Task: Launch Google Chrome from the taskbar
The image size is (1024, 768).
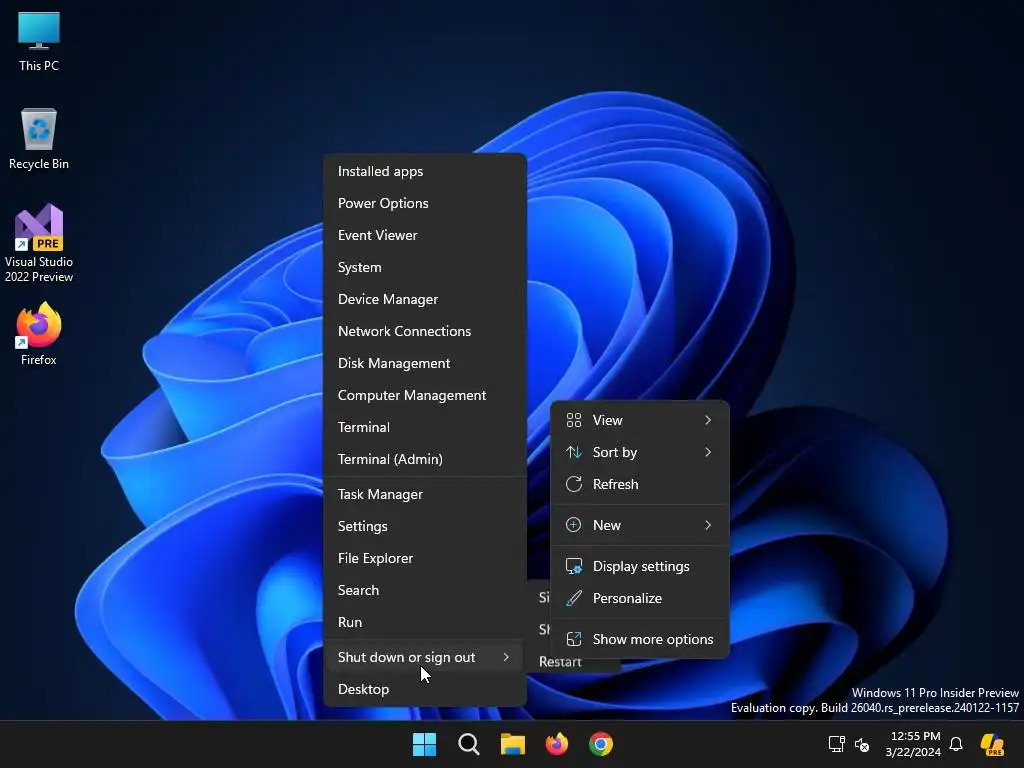Action: (x=601, y=744)
